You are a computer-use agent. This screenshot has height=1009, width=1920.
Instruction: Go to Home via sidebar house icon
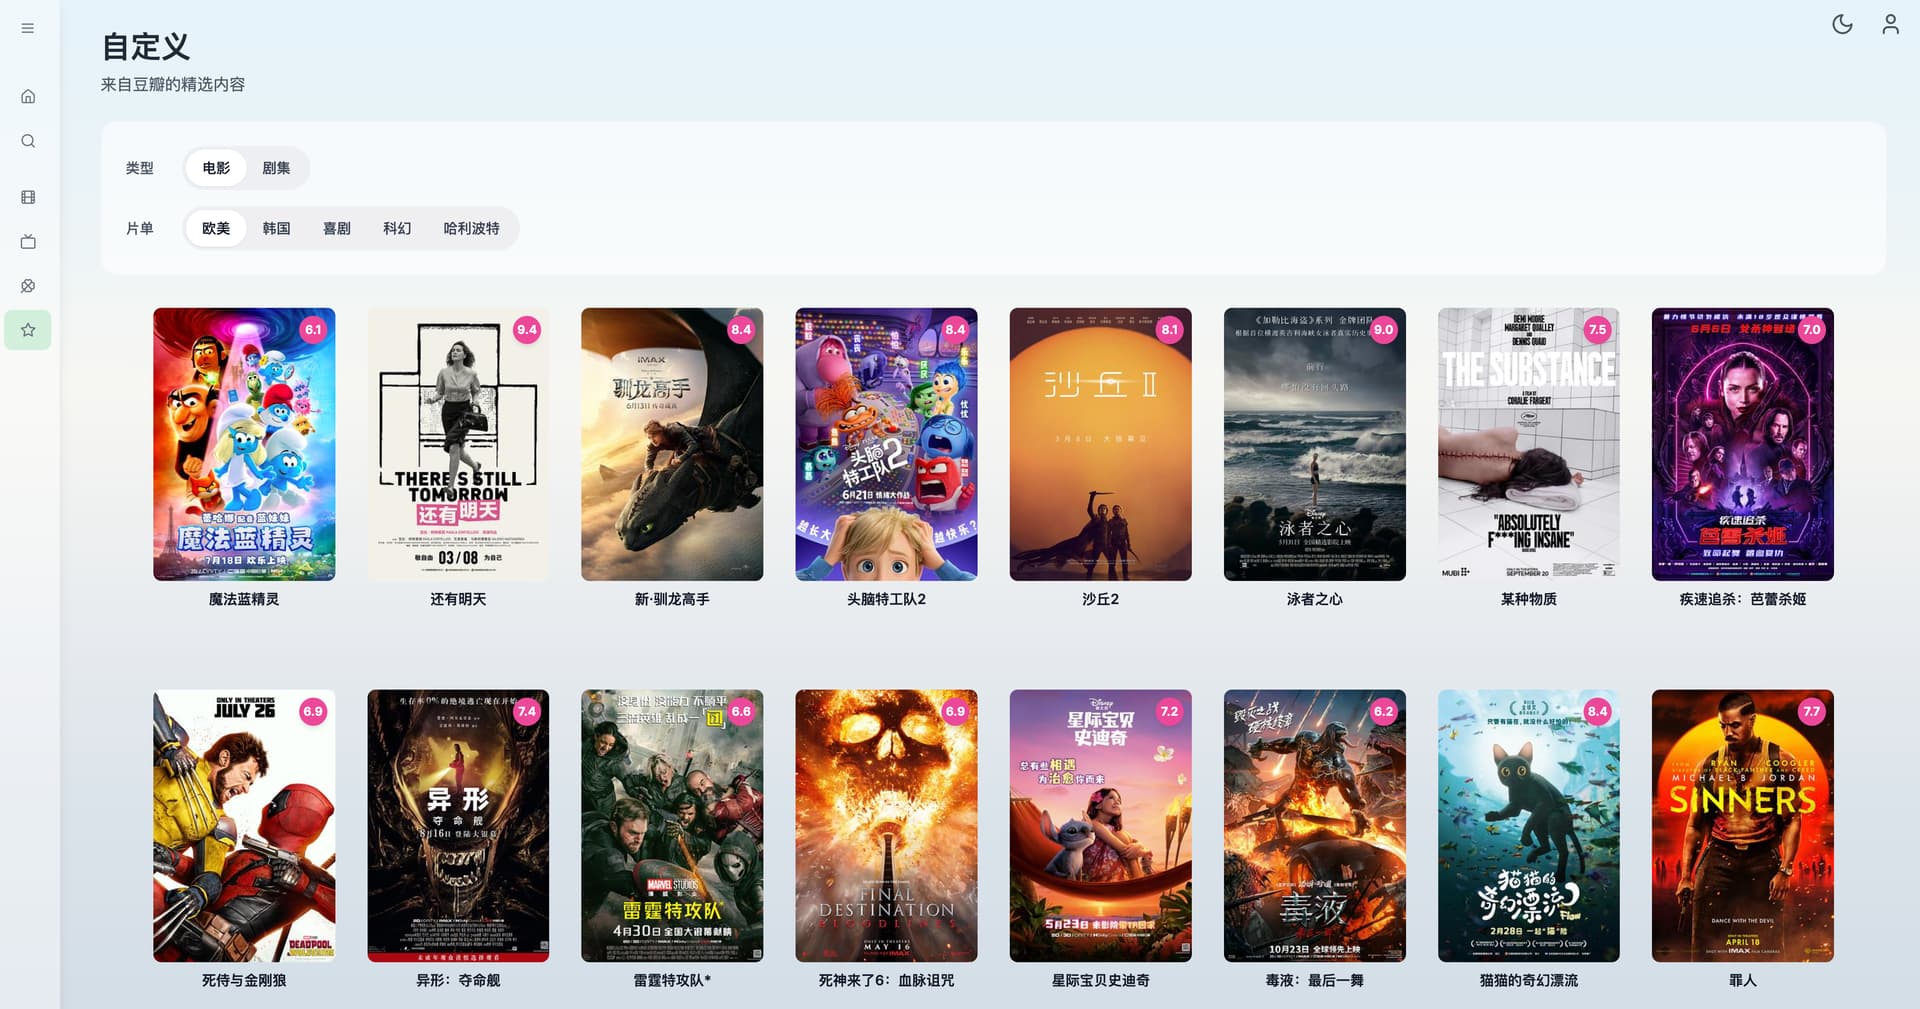click(28, 96)
